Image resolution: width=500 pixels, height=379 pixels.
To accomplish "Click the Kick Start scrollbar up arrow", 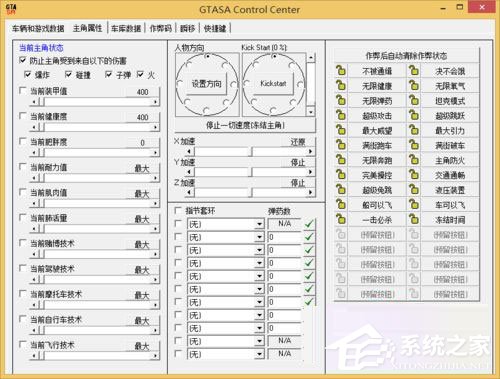I will (311, 57).
